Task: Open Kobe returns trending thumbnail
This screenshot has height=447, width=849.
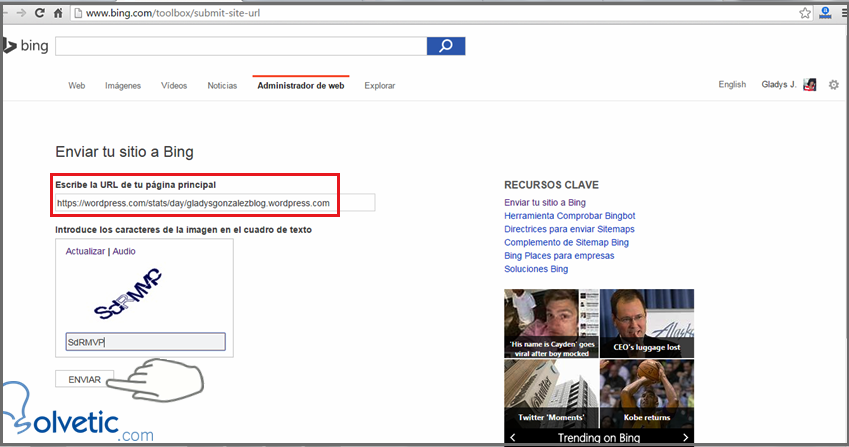Action: (x=647, y=393)
